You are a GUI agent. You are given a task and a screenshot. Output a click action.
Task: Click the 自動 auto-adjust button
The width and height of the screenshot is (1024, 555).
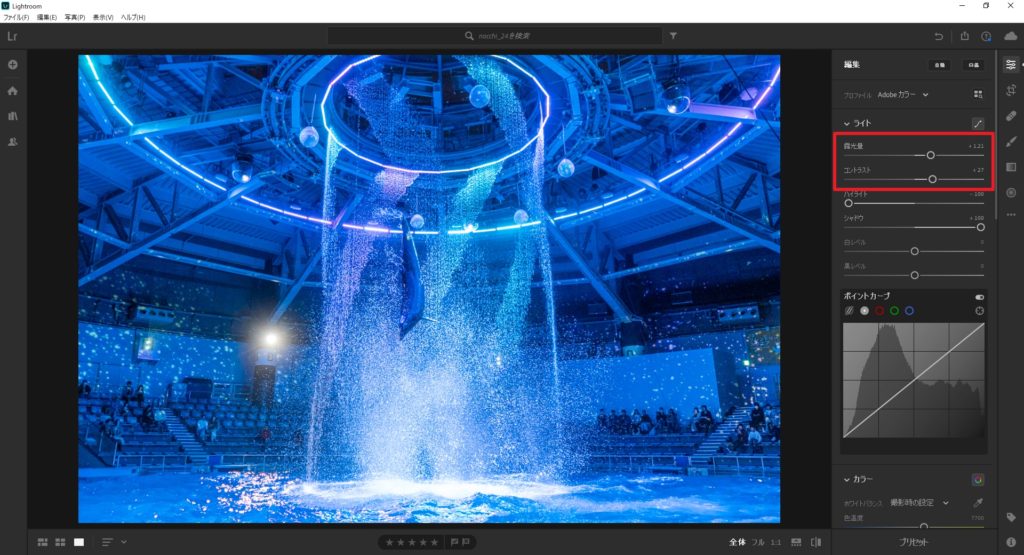pyautogui.click(x=940, y=65)
